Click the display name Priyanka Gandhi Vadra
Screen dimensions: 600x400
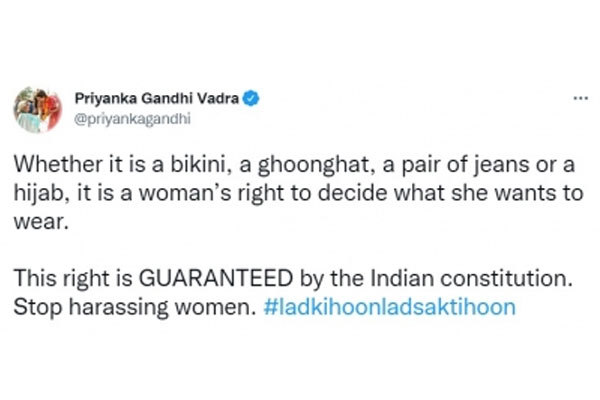[x=159, y=98]
